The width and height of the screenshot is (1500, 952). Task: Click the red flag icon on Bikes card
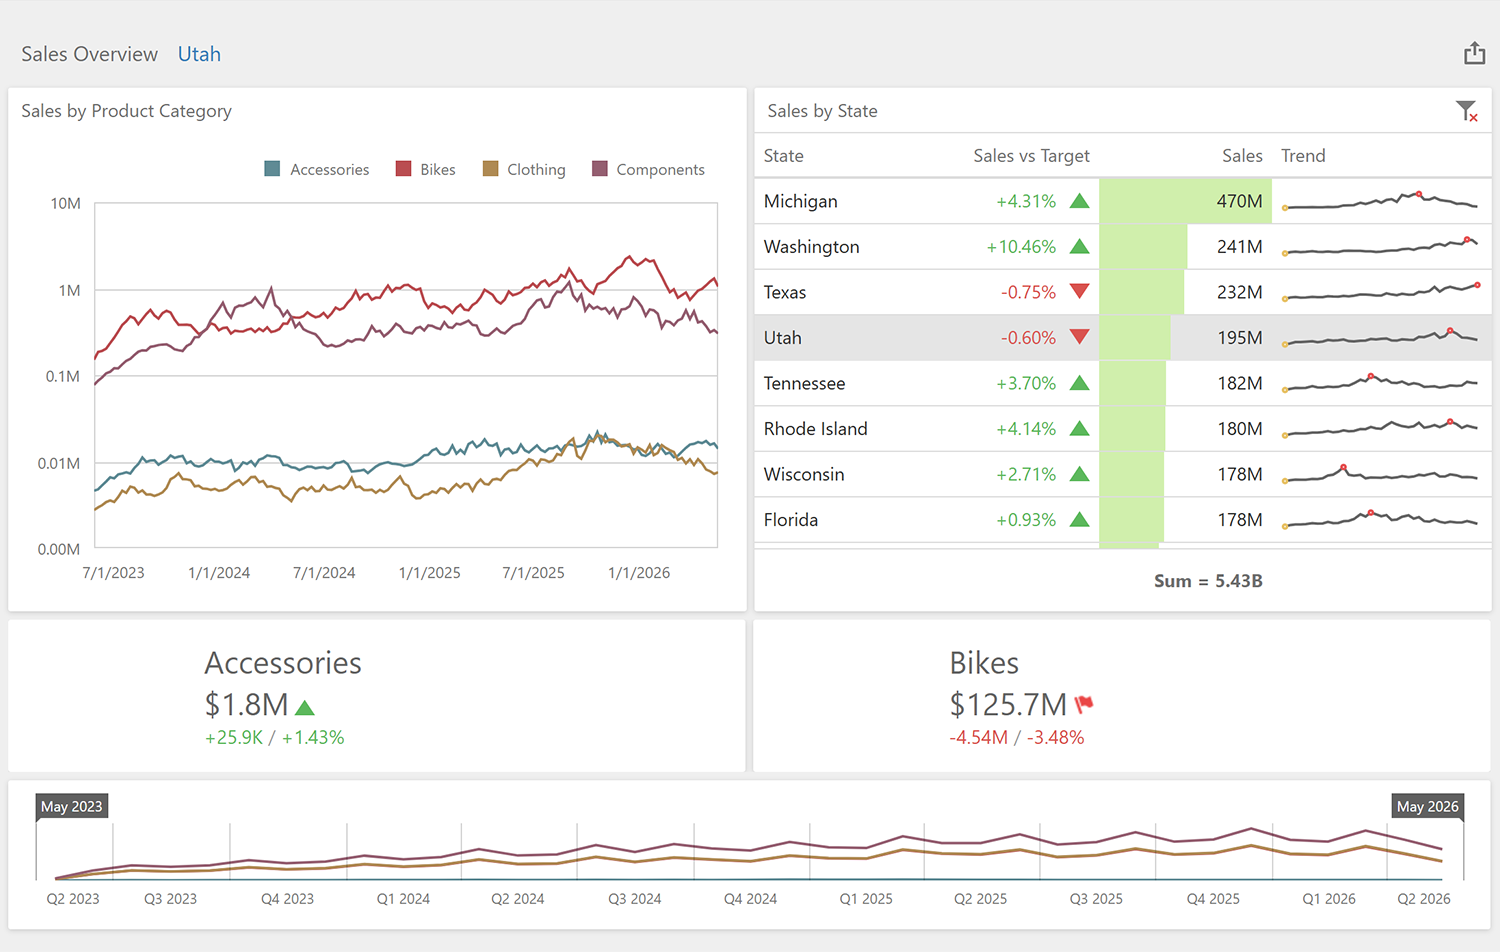pos(1084,705)
